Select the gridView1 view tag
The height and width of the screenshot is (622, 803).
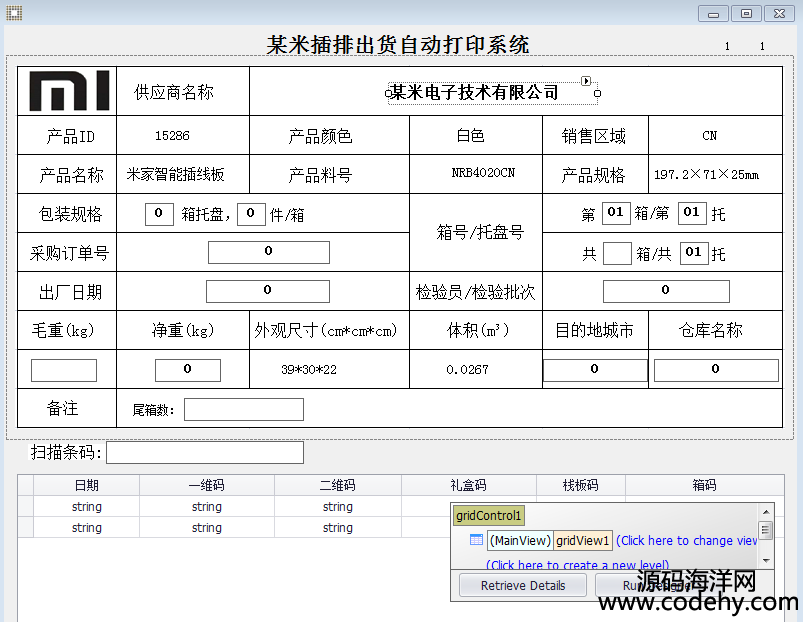point(583,541)
